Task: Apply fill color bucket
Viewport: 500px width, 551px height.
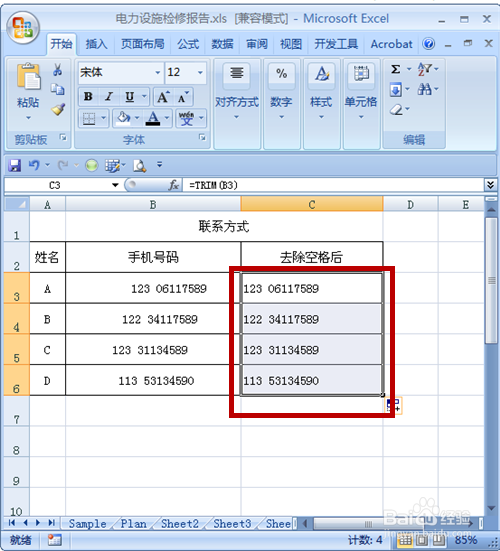Action: (123, 118)
